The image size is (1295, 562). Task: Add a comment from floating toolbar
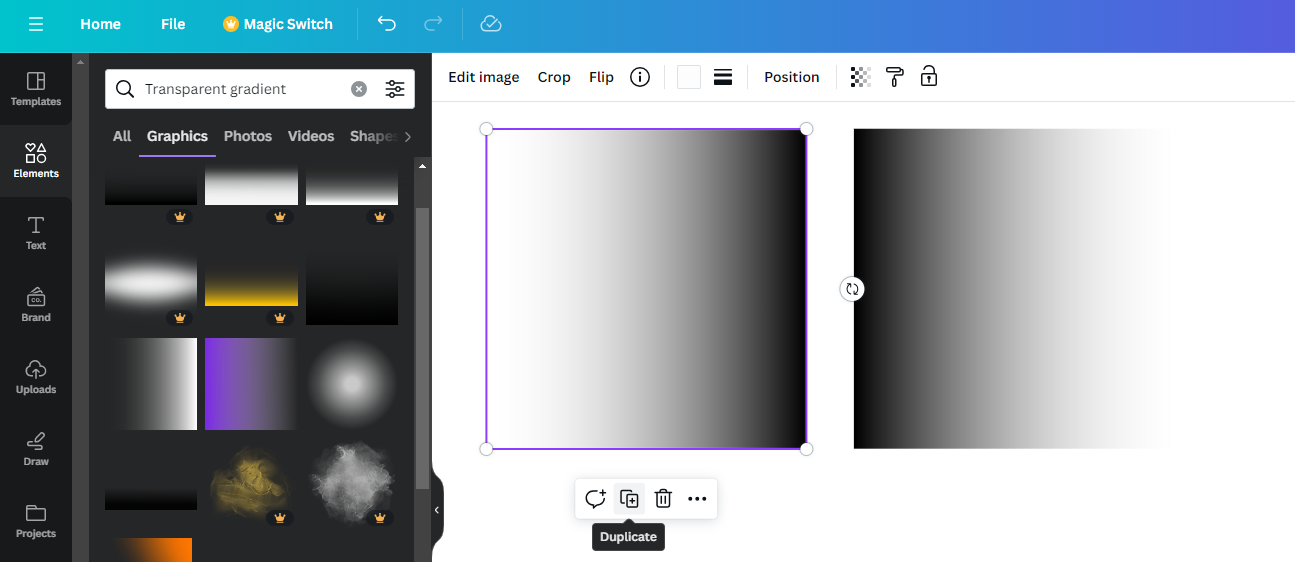point(595,499)
